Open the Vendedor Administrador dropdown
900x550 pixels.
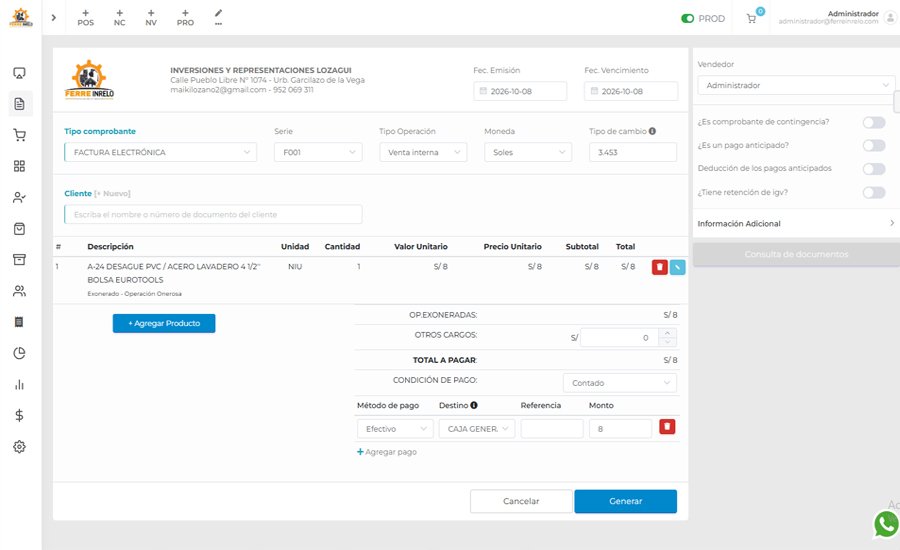coord(796,85)
